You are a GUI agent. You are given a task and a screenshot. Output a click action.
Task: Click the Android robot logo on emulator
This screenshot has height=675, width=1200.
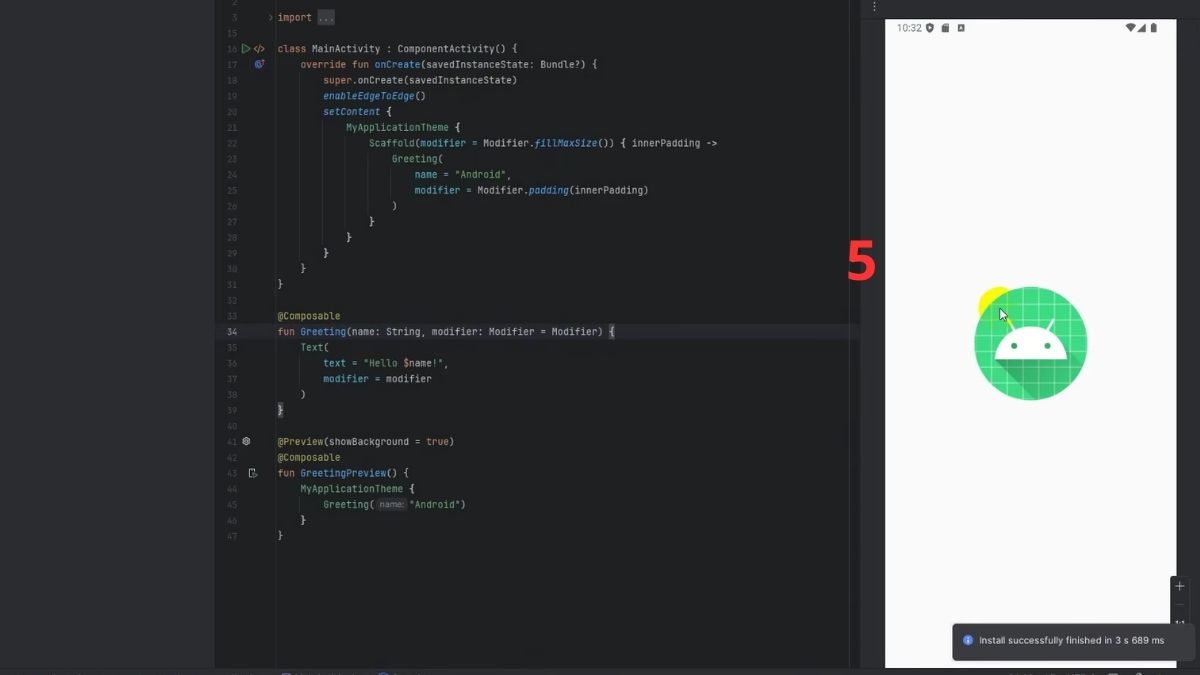(x=1030, y=344)
